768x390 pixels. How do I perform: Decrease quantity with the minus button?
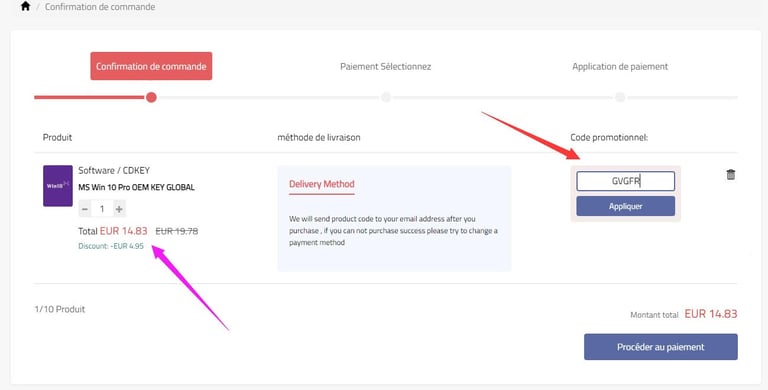coord(85,209)
